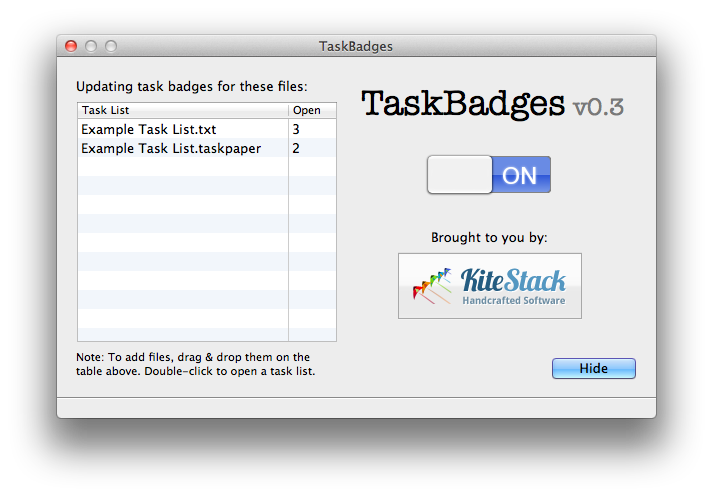This screenshot has width=713, height=497.
Task: Open the KiteStack Handcrafted Software logo link
Action: [x=490, y=286]
